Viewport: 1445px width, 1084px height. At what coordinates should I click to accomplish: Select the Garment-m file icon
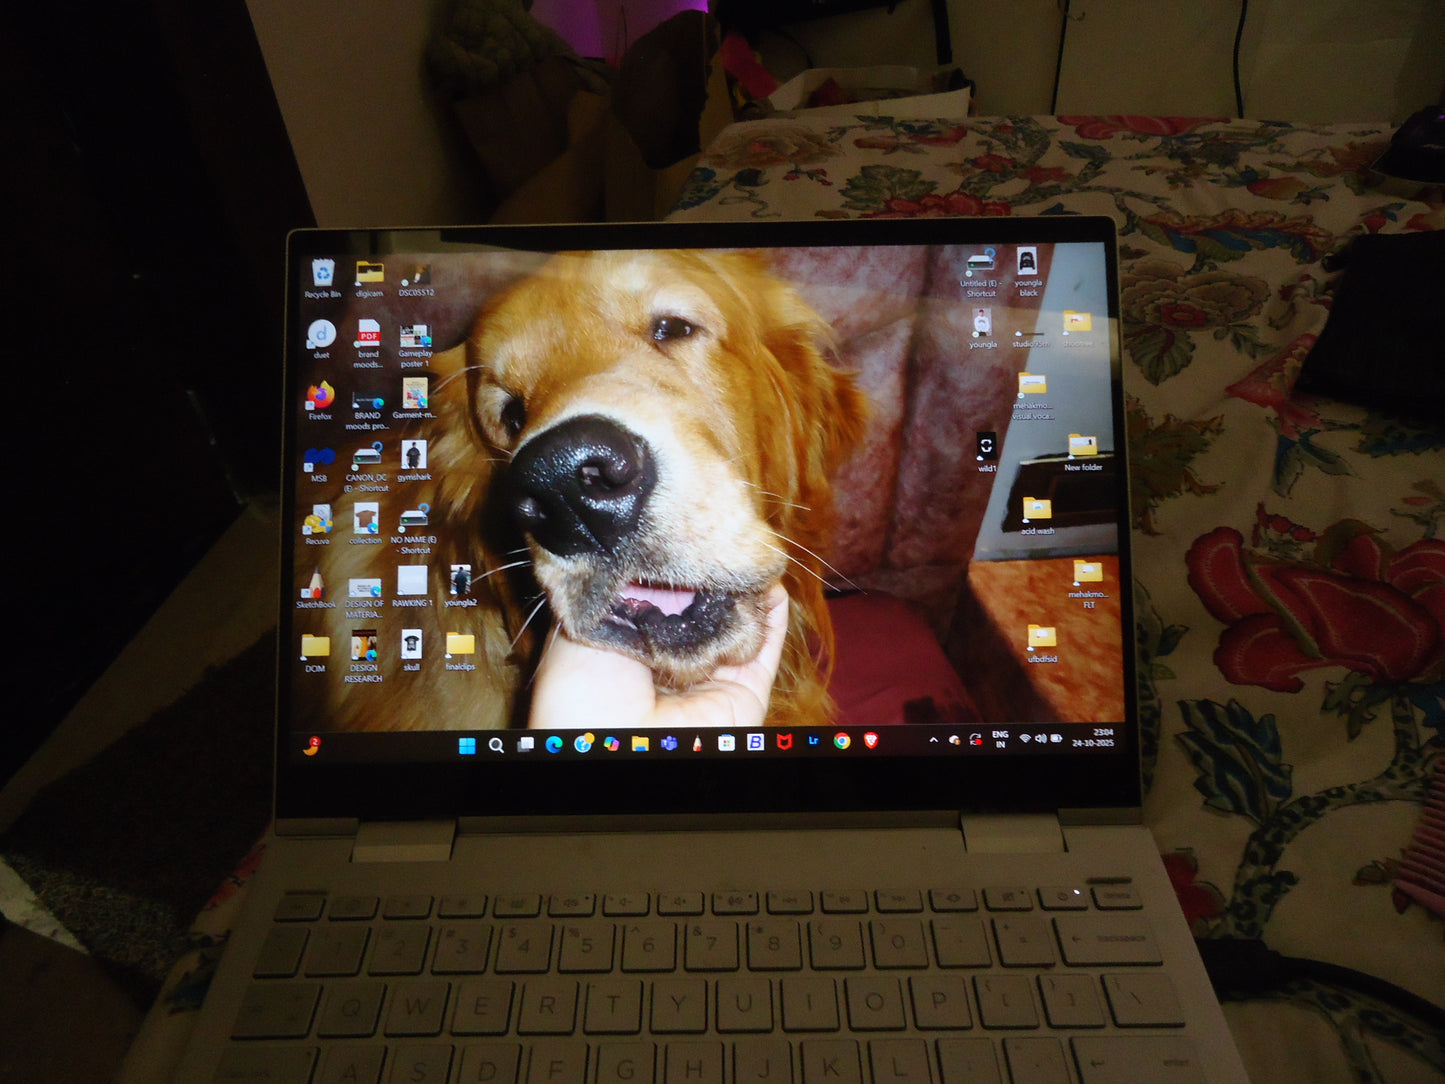pos(414,399)
